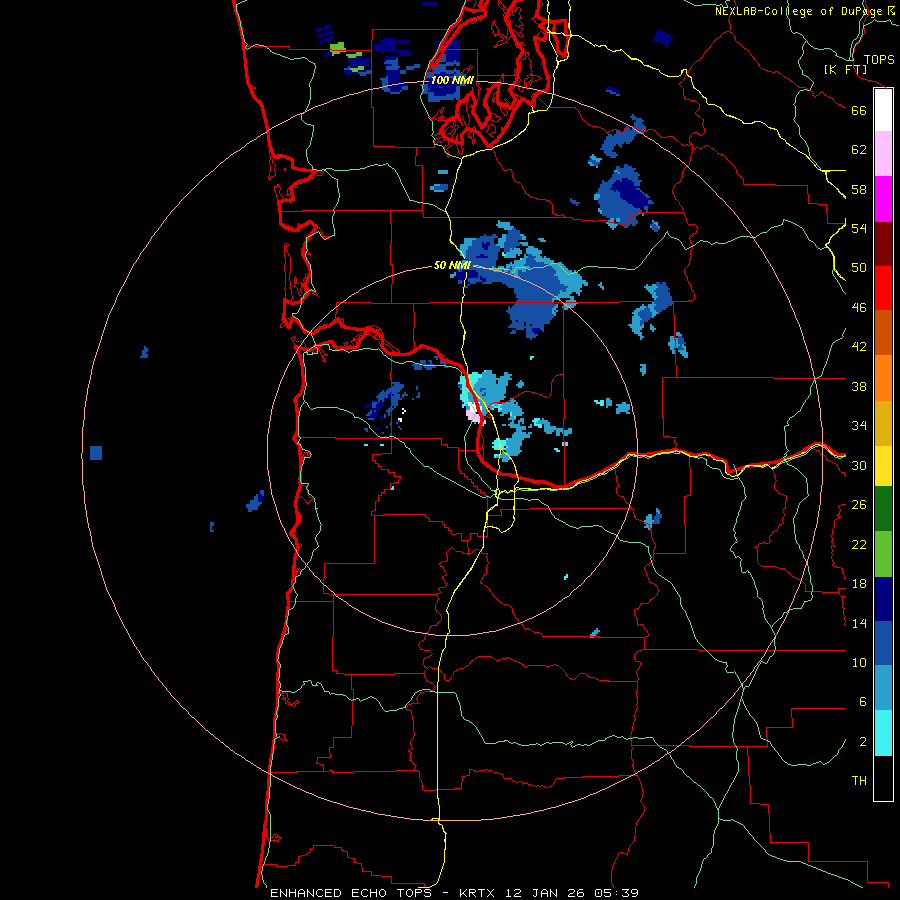Viewport: 900px width, 900px height.
Task: Click the 62 legend value
Action: click(859, 150)
